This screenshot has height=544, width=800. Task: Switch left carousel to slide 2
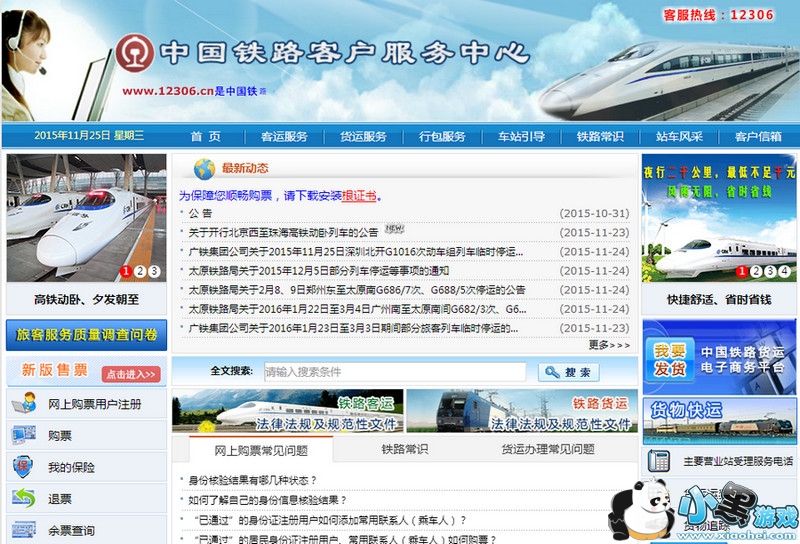(140, 271)
